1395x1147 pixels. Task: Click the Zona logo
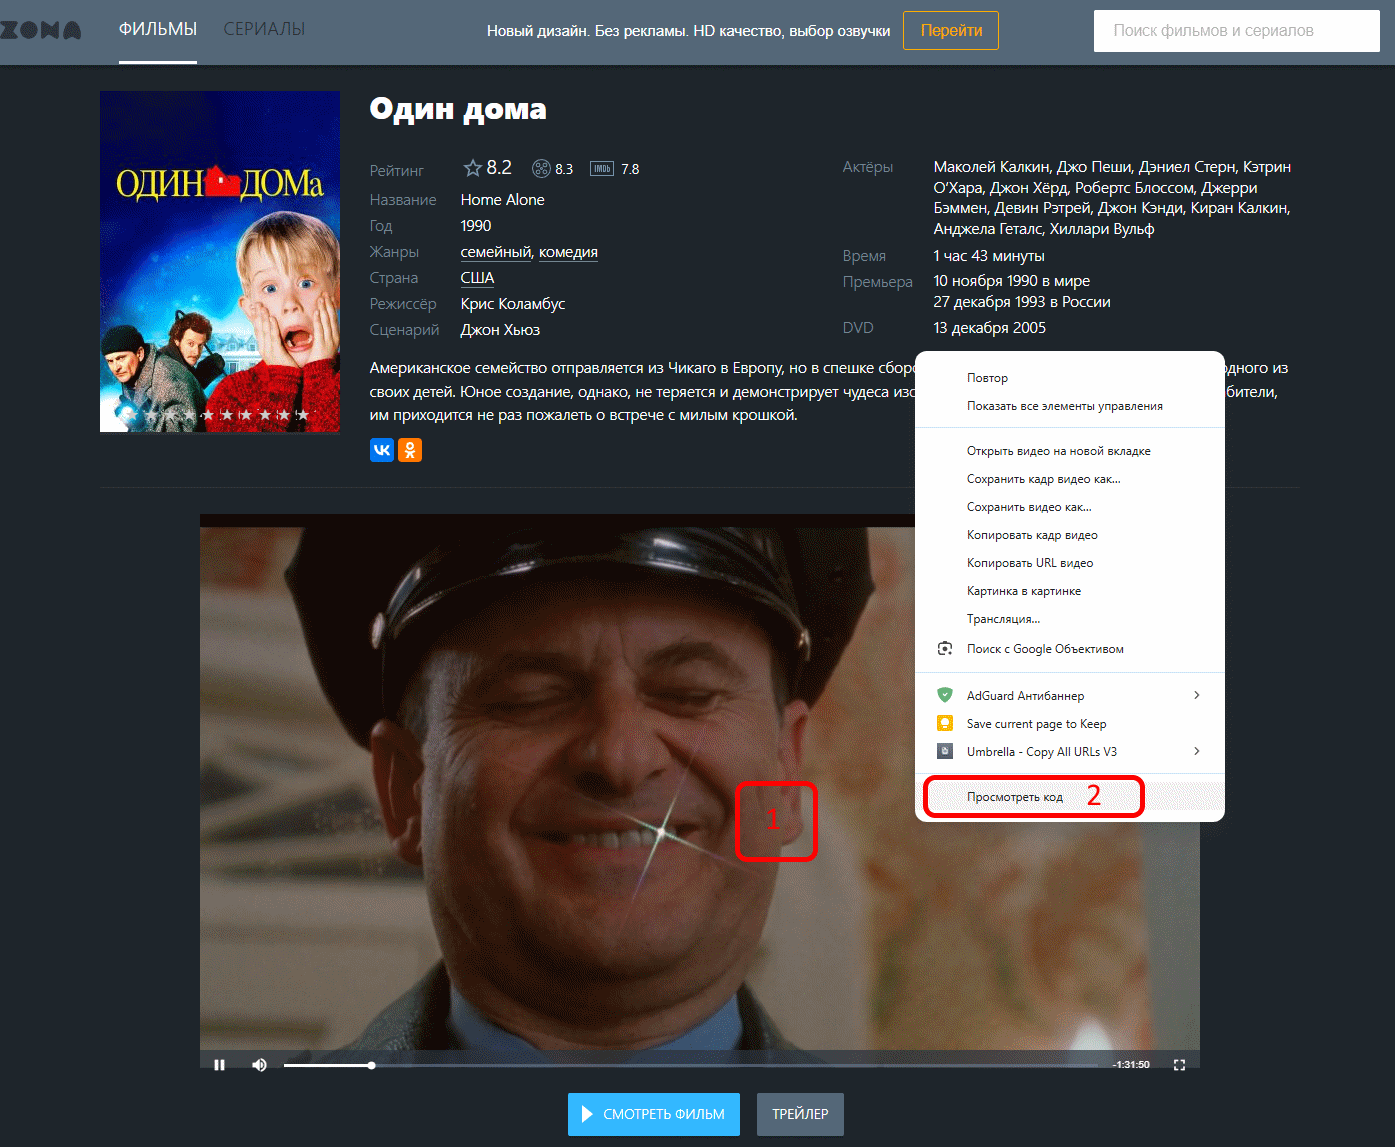point(40,30)
